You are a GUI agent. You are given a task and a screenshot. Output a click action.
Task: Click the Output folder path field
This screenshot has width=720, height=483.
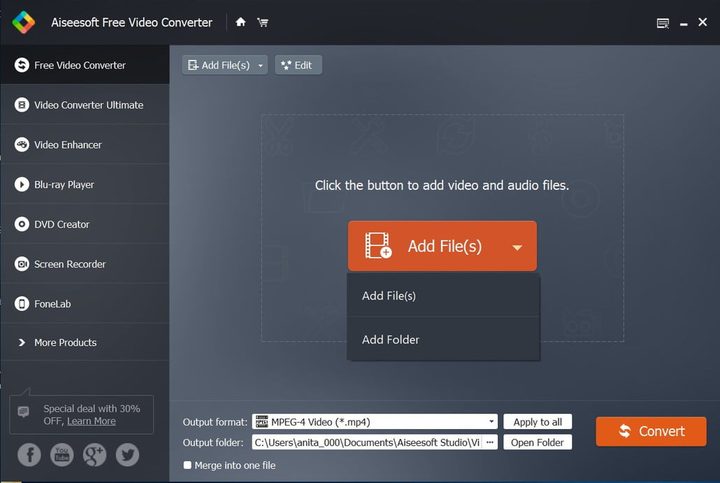pyautogui.click(x=367, y=442)
